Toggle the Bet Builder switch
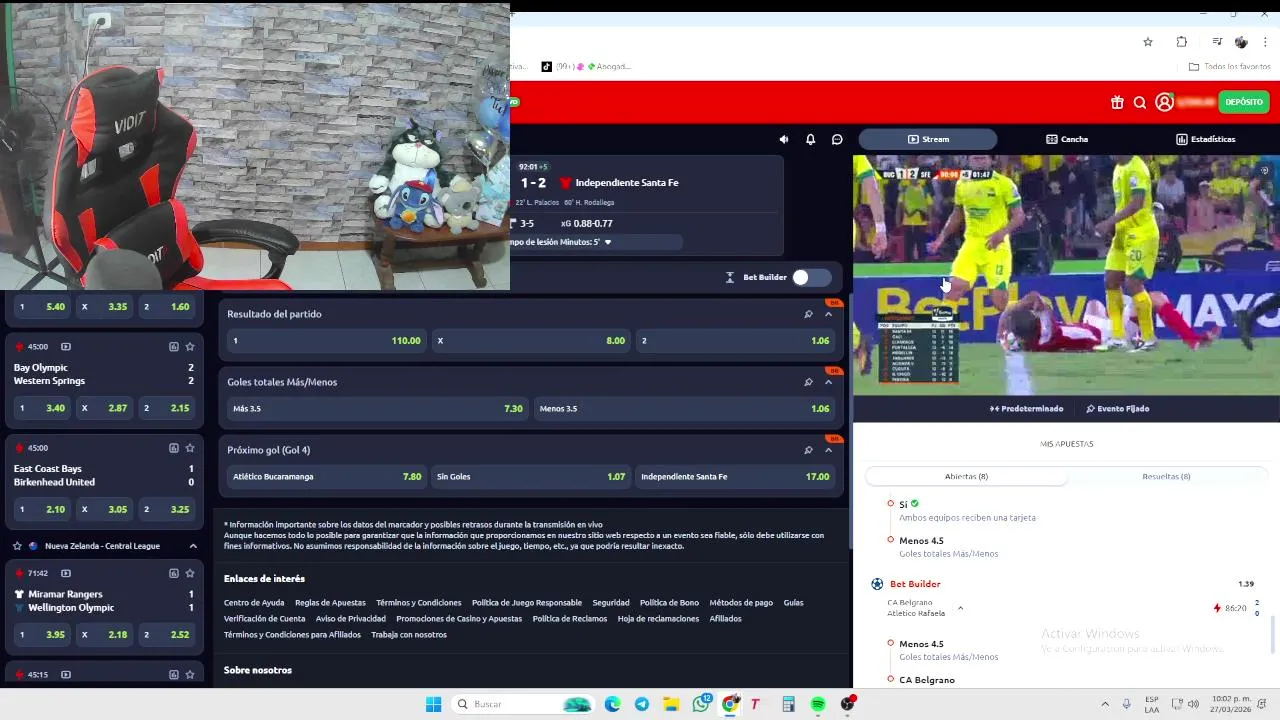This screenshot has height=720, width=1280. [811, 277]
